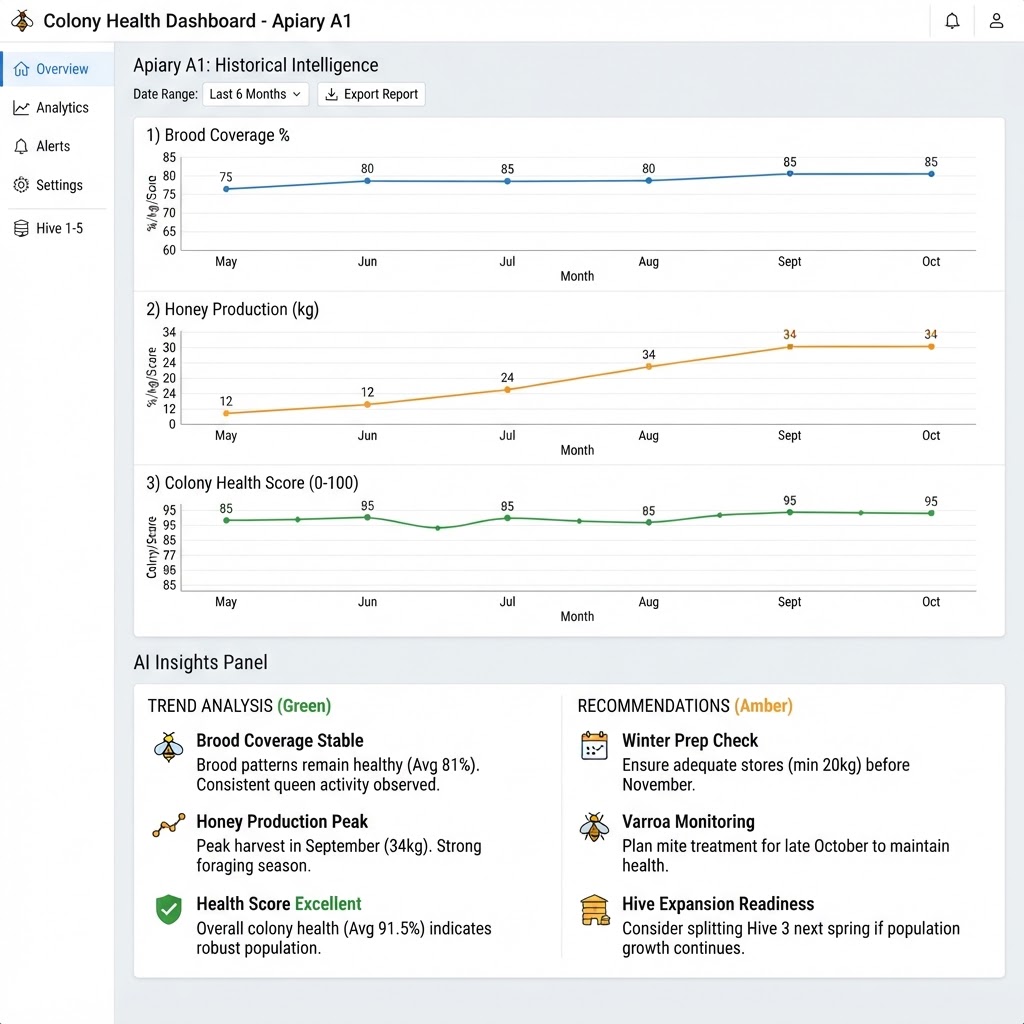The height and width of the screenshot is (1024, 1024).
Task: Click "Apiary A1: Historical Intelligence" heading
Action: click(x=256, y=65)
